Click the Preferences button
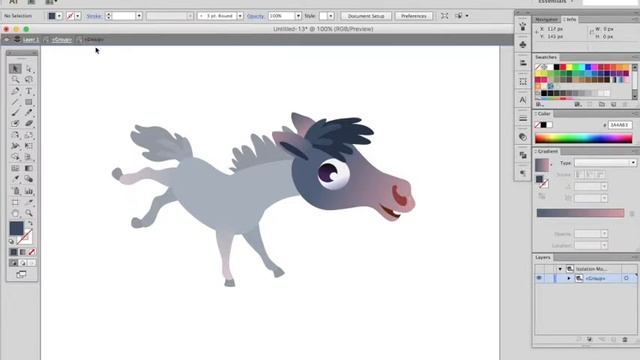 (413, 16)
